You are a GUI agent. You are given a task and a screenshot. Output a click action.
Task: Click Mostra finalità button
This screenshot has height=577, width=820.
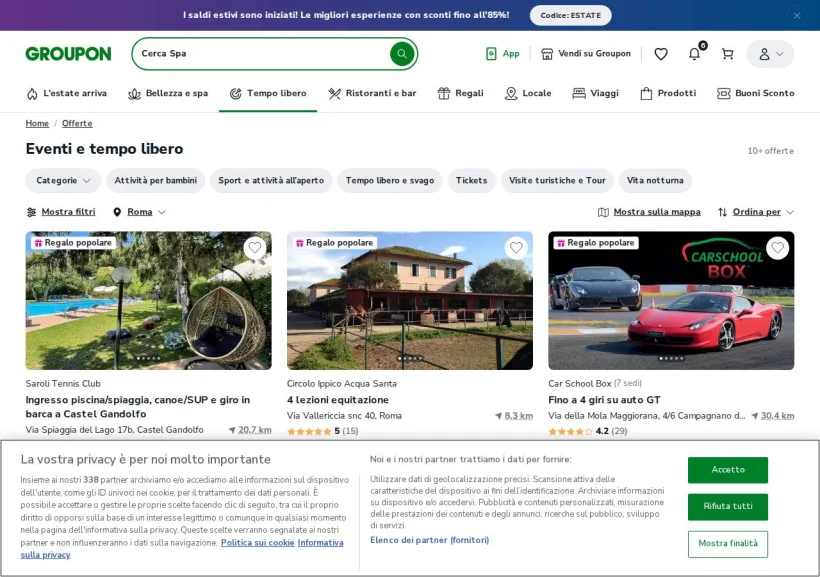(x=727, y=544)
